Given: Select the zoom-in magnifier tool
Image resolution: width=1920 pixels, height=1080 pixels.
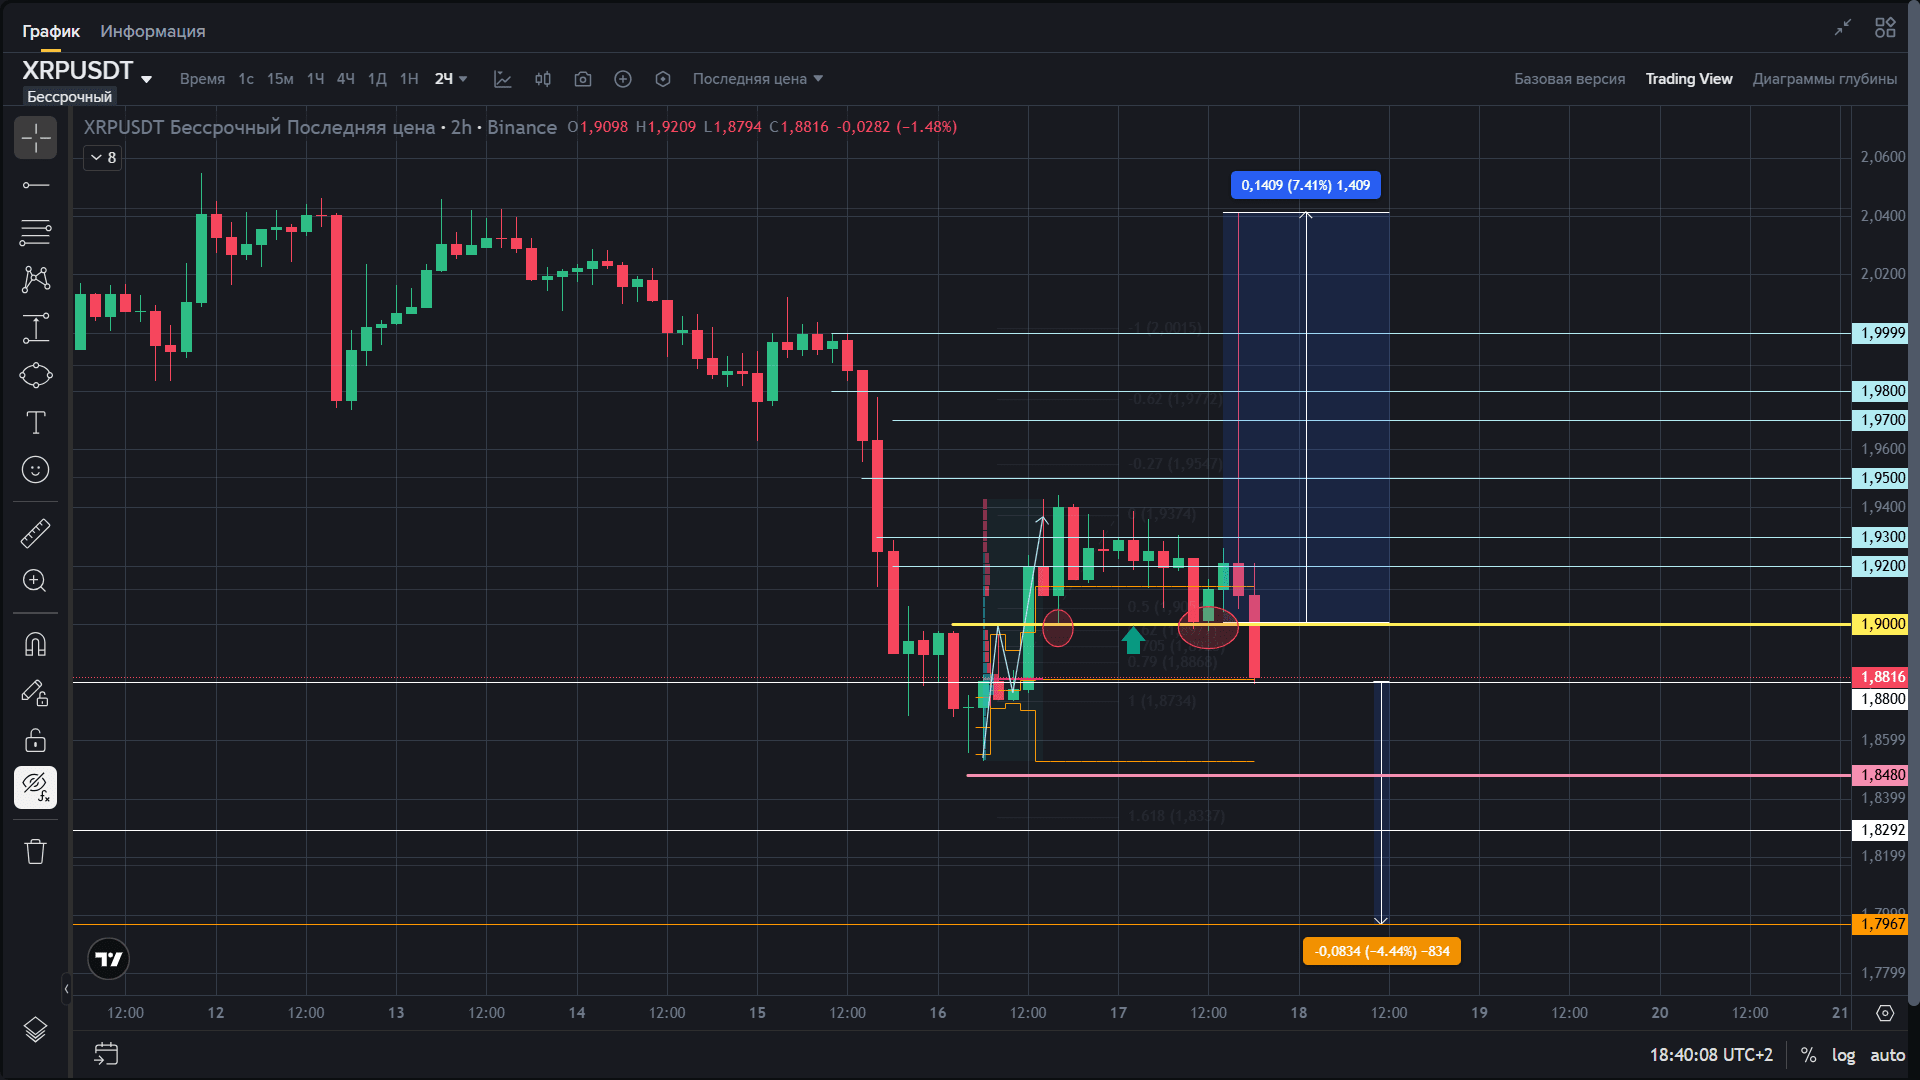Looking at the screenshot, I should click(x=35, y=581).
